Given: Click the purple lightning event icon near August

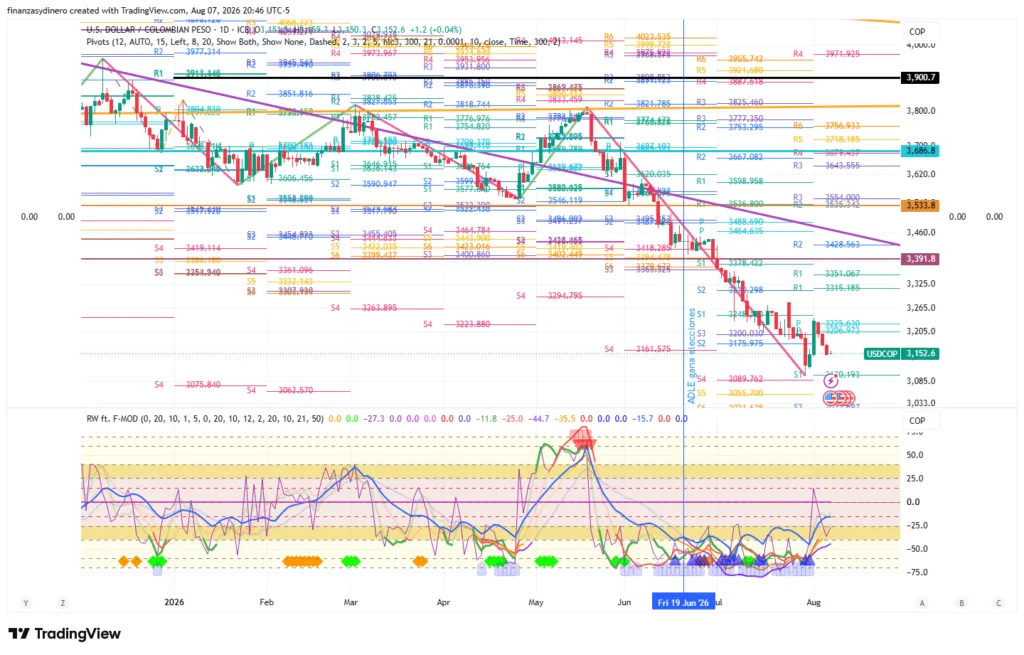Looking at the screenshot, I should [x=830, y=380].
